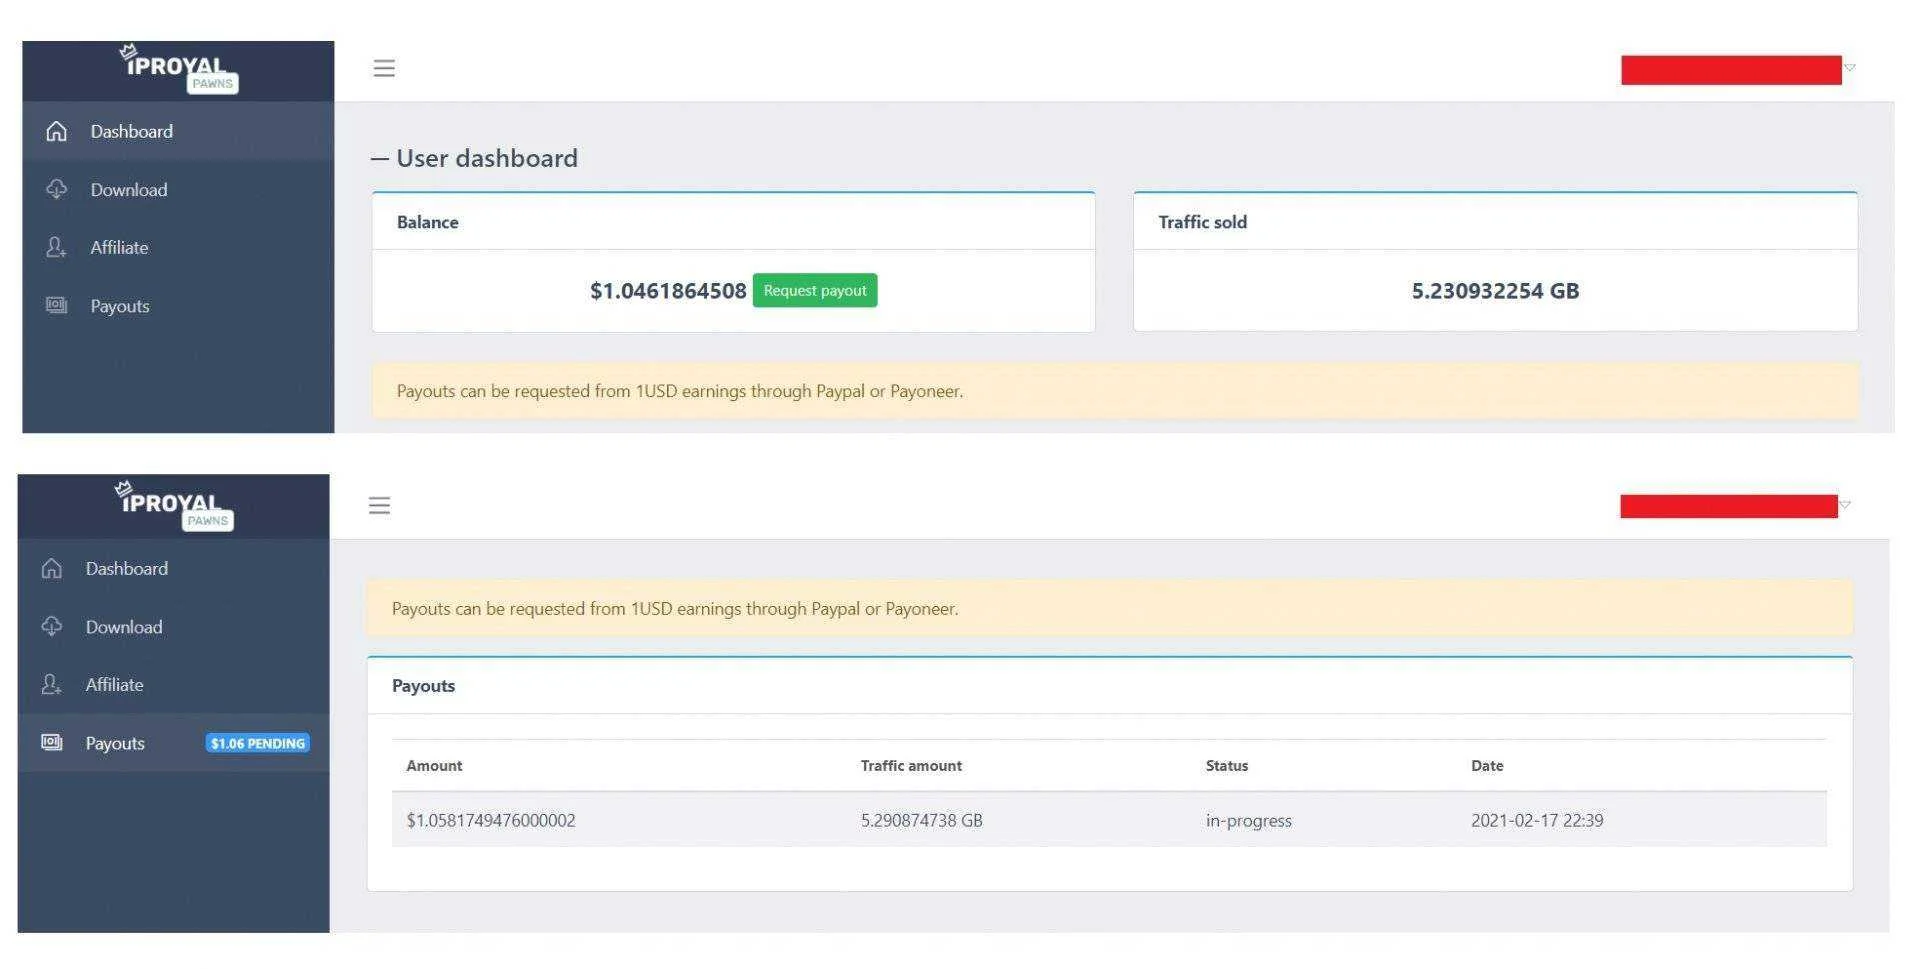Image resolution: width=1920 pixels, height=969 pixels.
Task: Click the Status column header
Action: pyautogui.click(x=1227, y=765)
